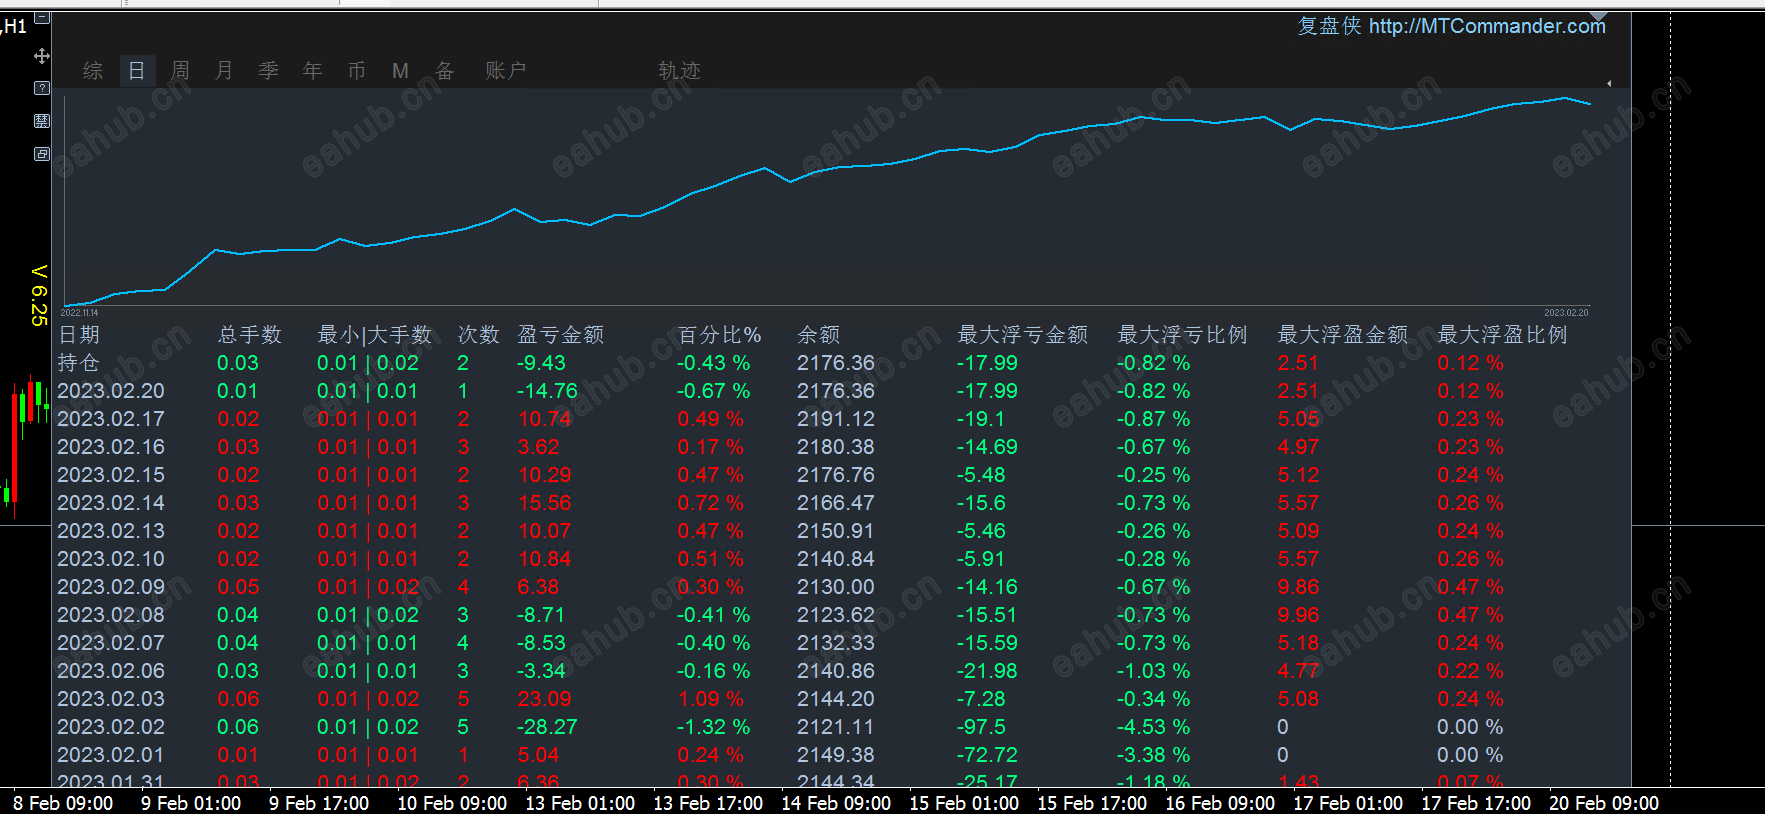This screenshot has width=1765, height=814.
Task: Select the 2023.02.17 date row
Action: (111, 419)
